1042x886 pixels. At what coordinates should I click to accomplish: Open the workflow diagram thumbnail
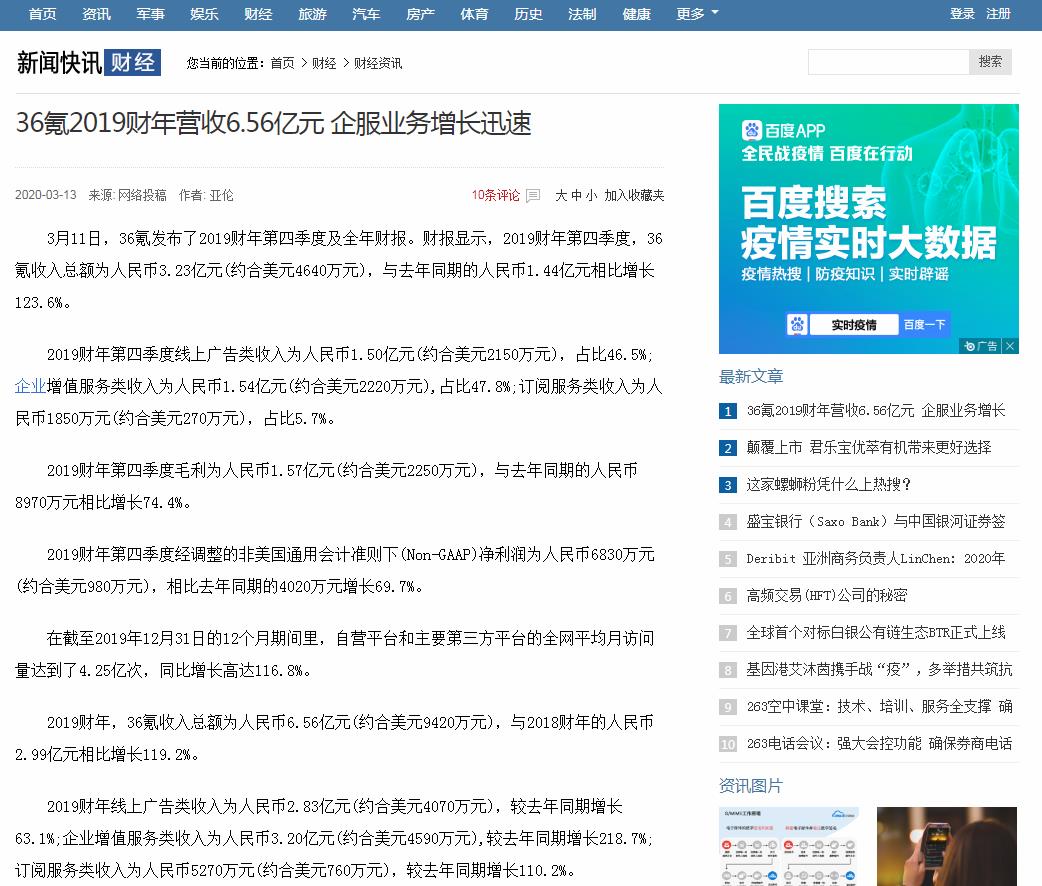click(789, 846)
